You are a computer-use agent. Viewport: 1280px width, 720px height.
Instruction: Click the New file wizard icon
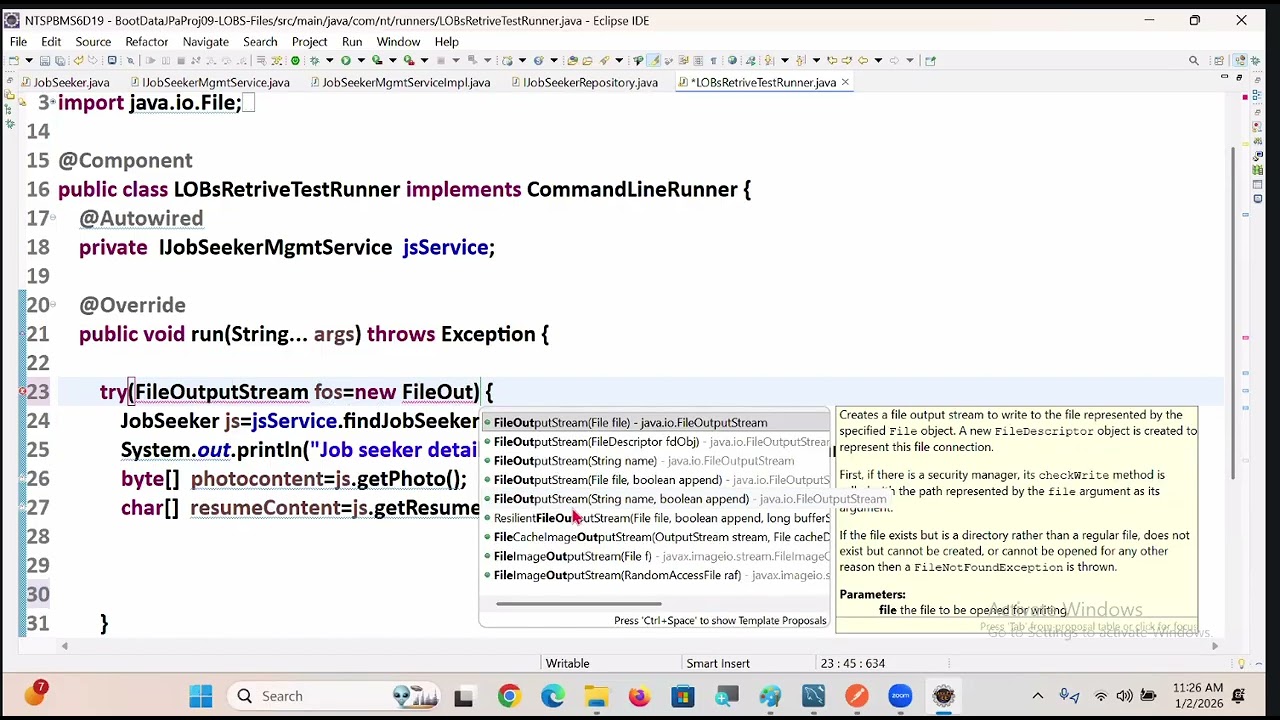(x=13, y=60)
